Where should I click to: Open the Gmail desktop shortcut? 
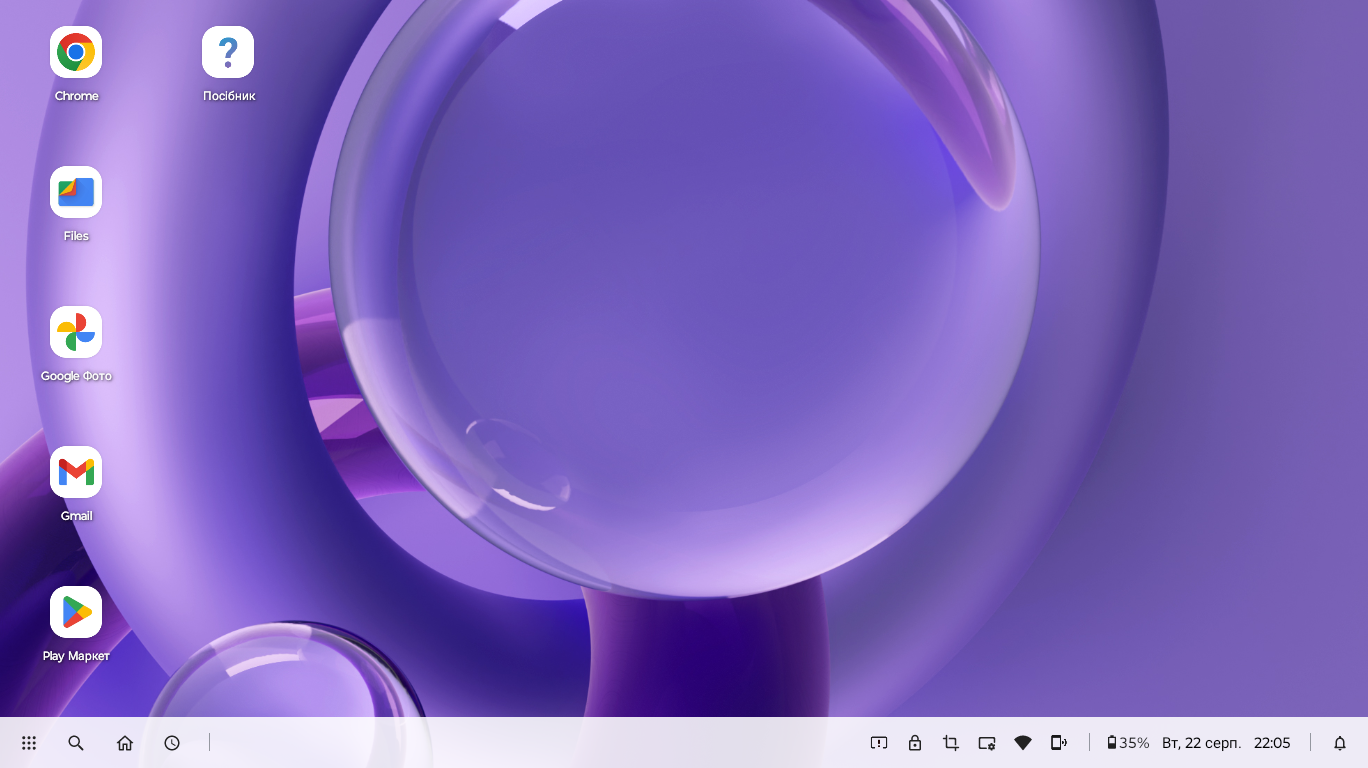click(x=76, y=472)
